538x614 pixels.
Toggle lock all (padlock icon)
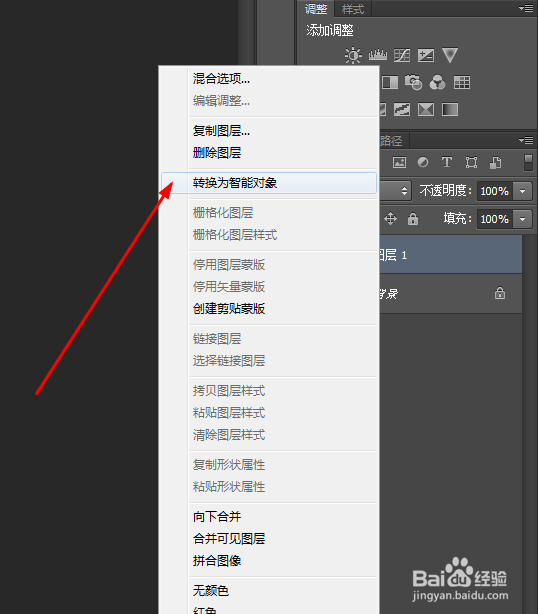pyautogui.click(x=413, y=219)
